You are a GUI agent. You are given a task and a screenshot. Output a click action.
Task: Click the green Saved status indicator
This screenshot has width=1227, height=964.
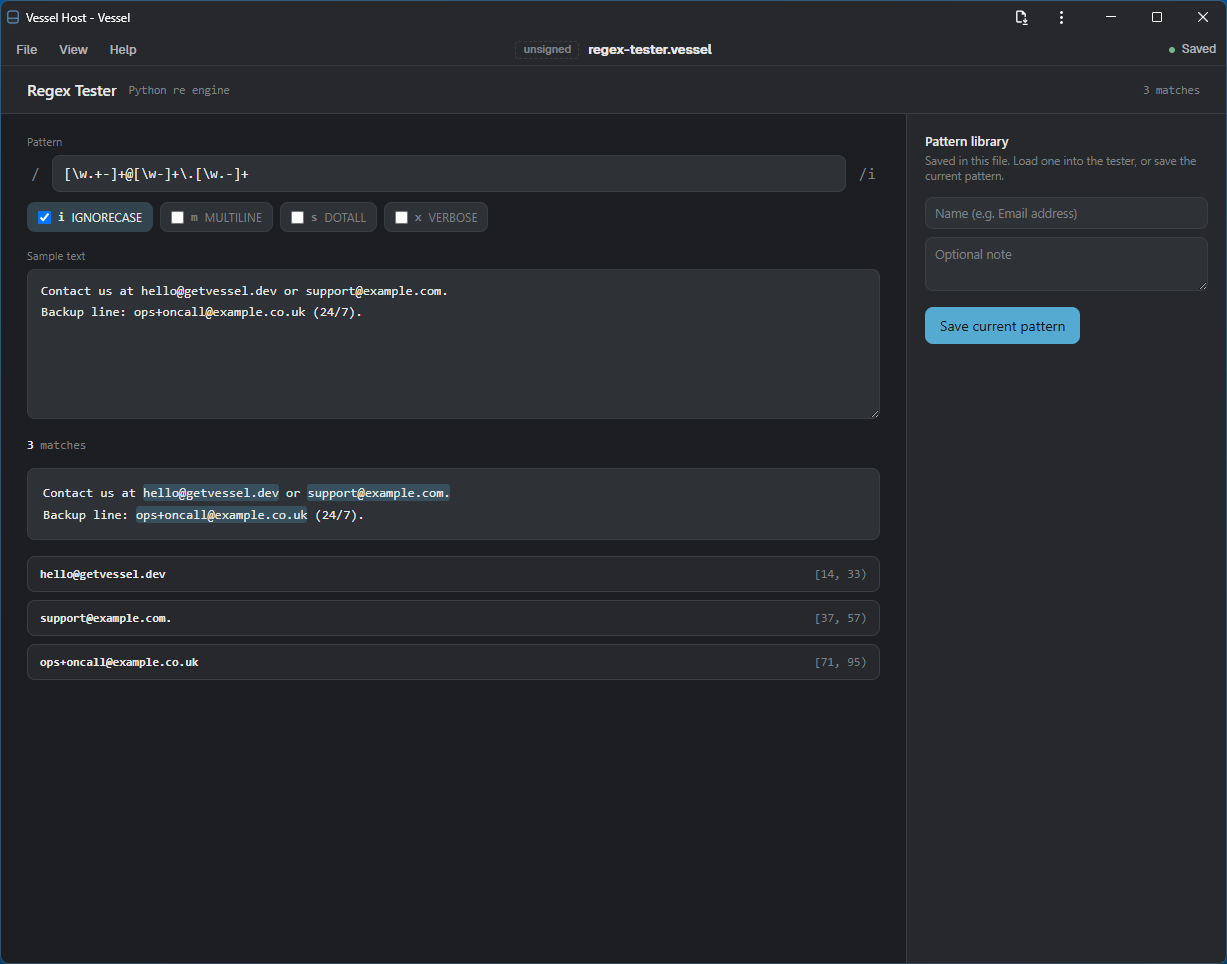pyautogui.click(x=1192, y=49)
